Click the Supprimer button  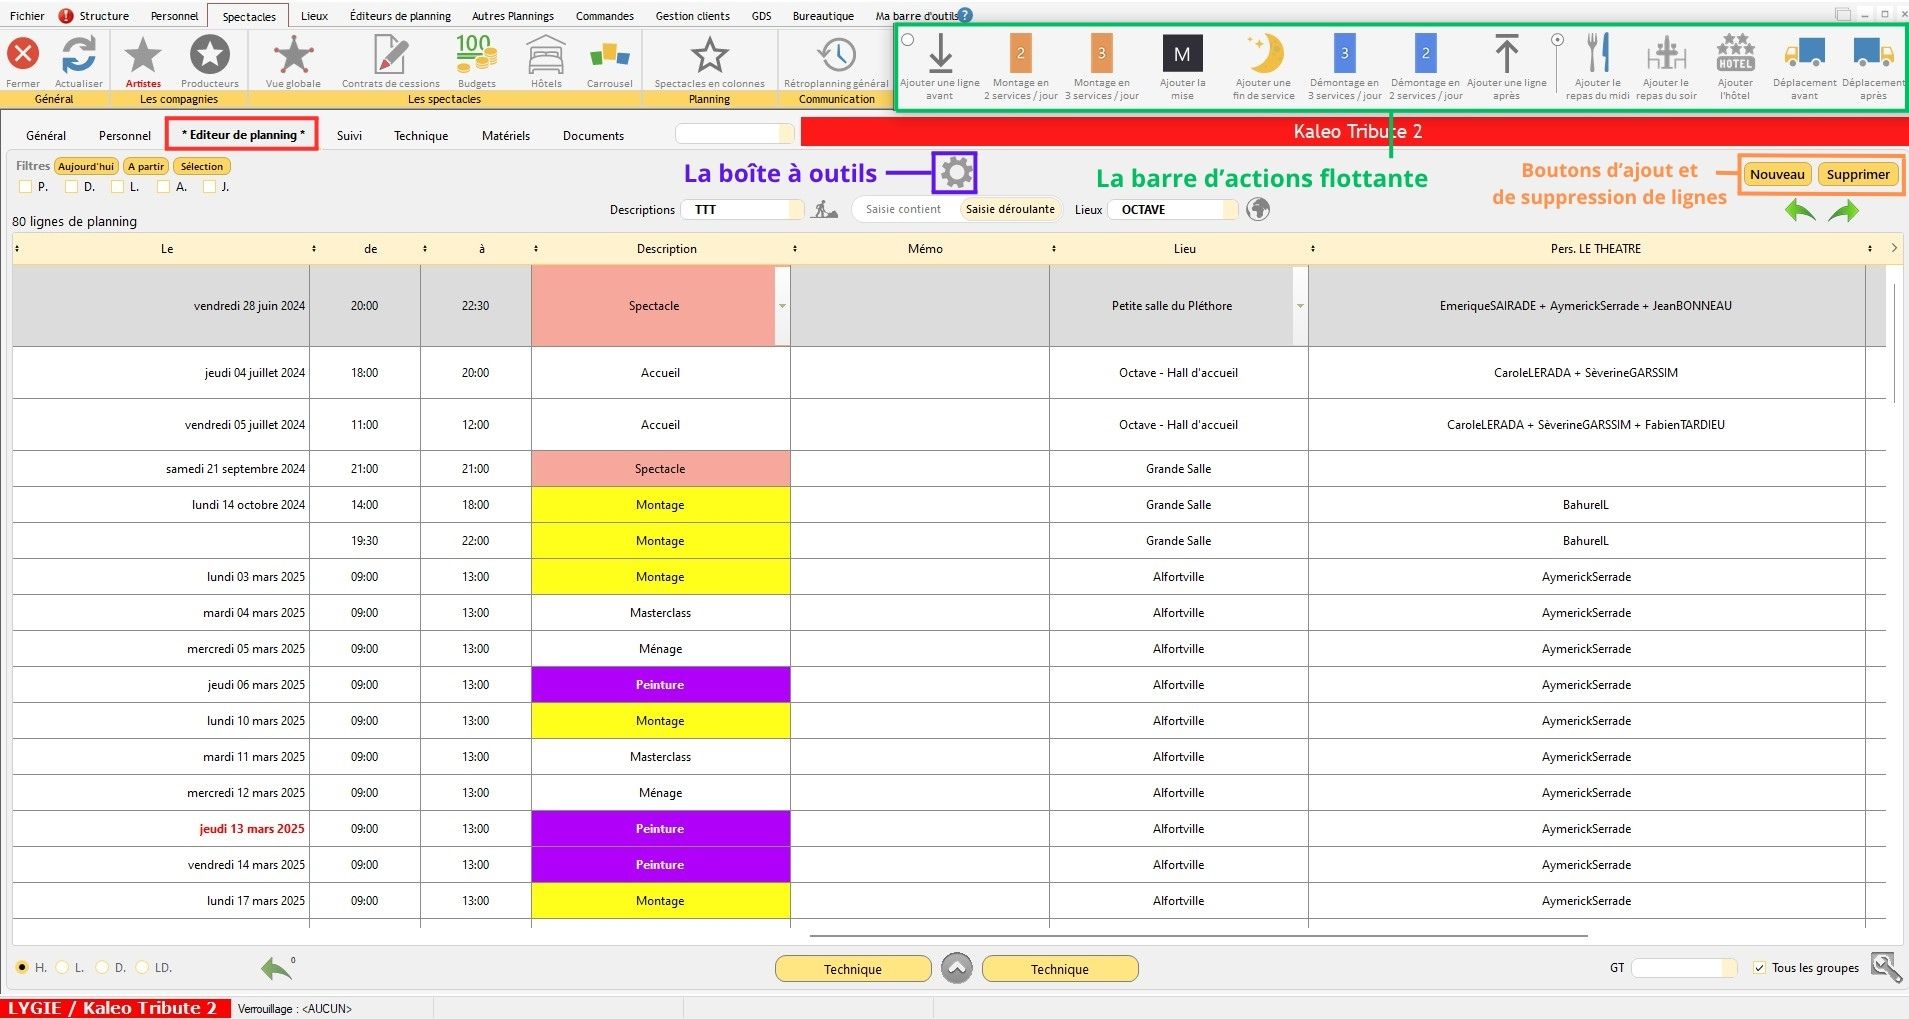[1857, 175]
